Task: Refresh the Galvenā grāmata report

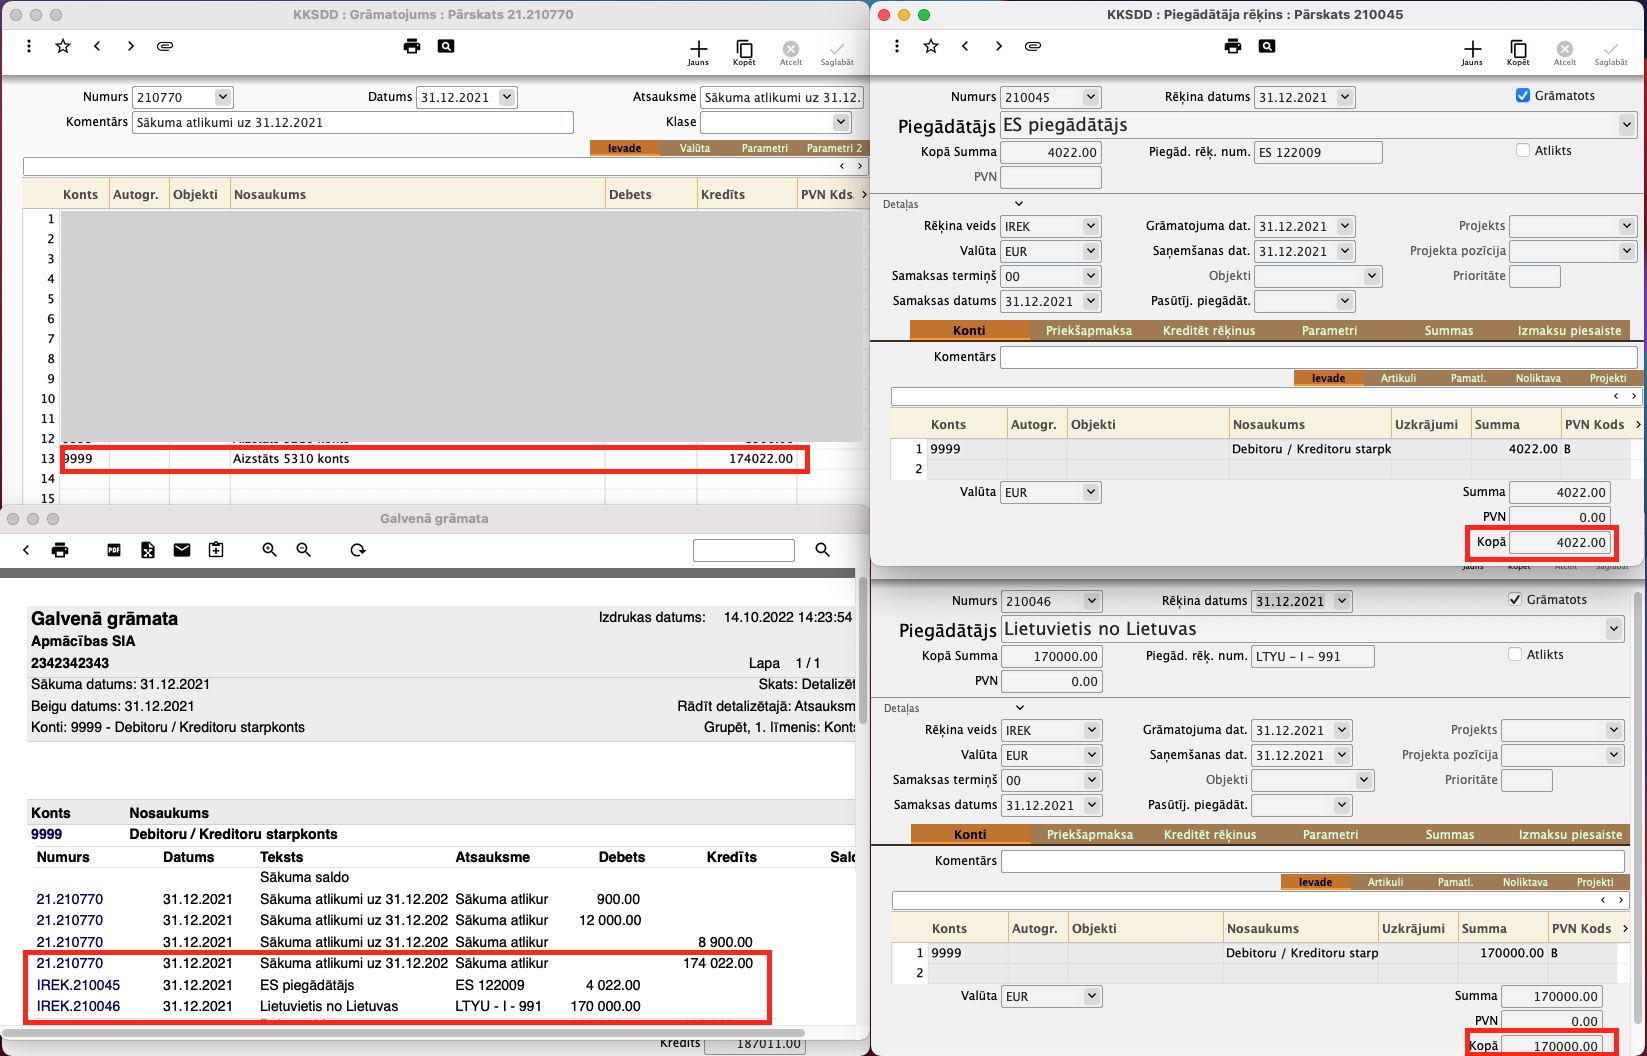Action: point(358,550)
